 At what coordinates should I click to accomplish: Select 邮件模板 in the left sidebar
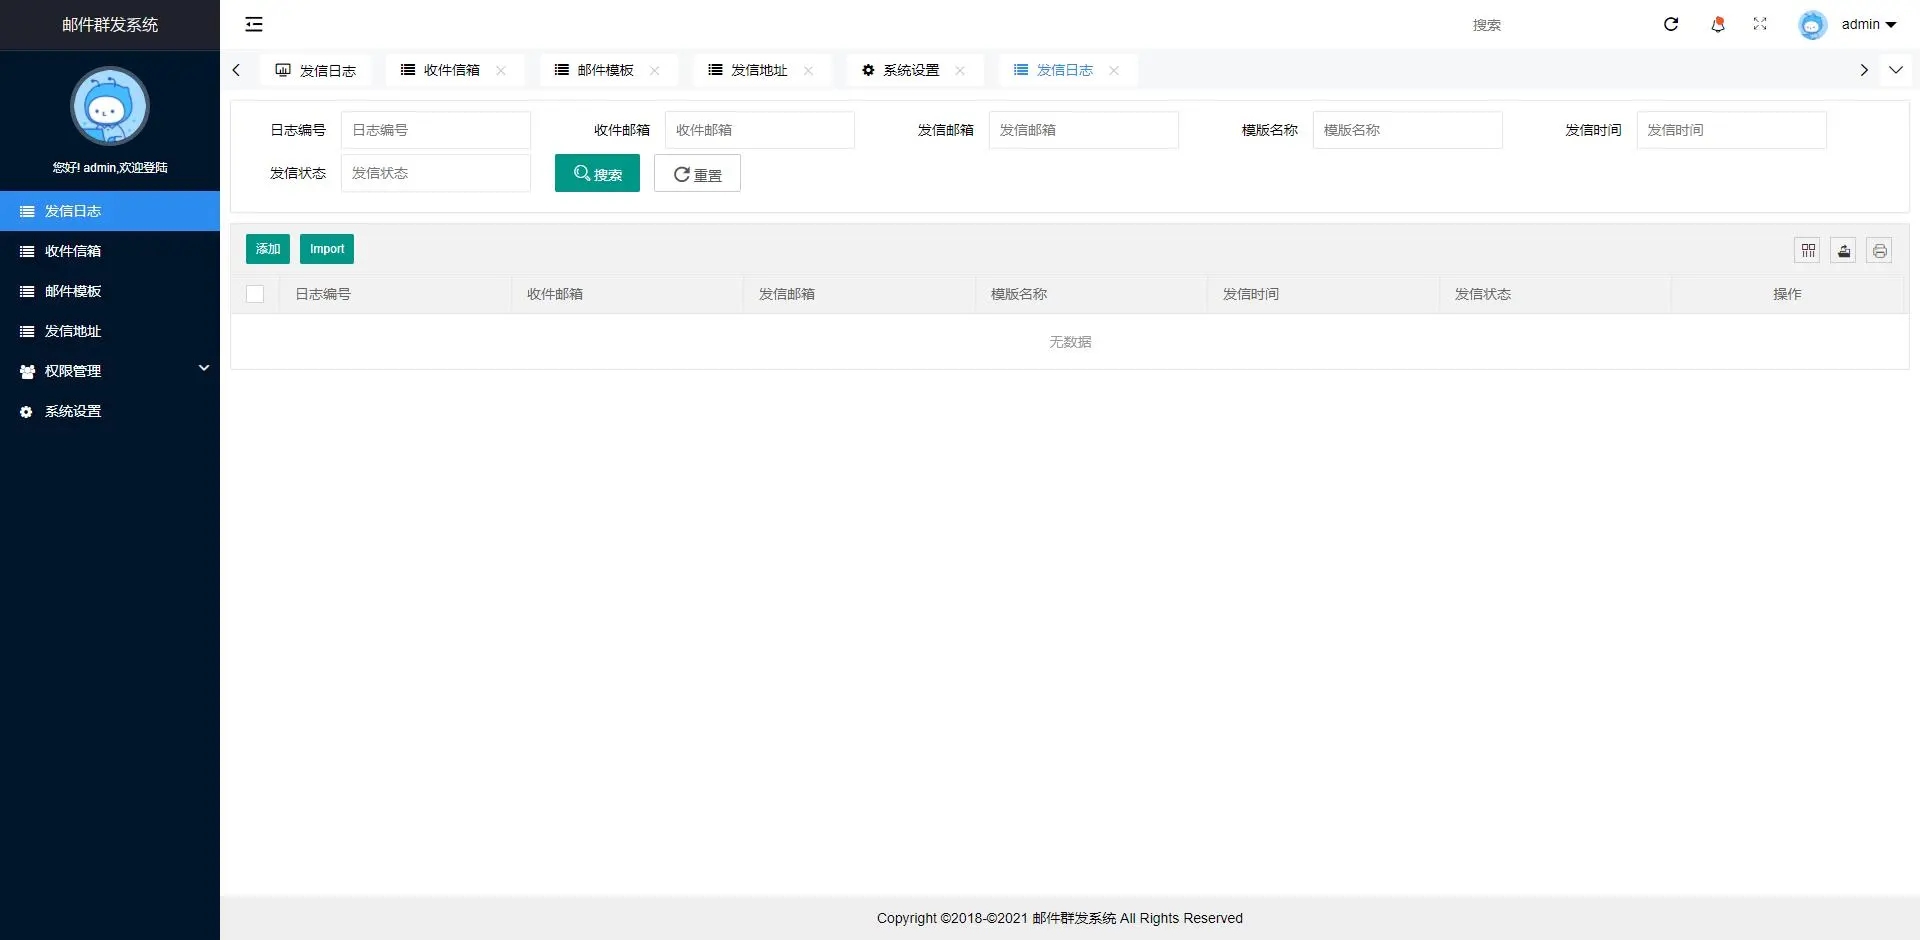[72, 291]
